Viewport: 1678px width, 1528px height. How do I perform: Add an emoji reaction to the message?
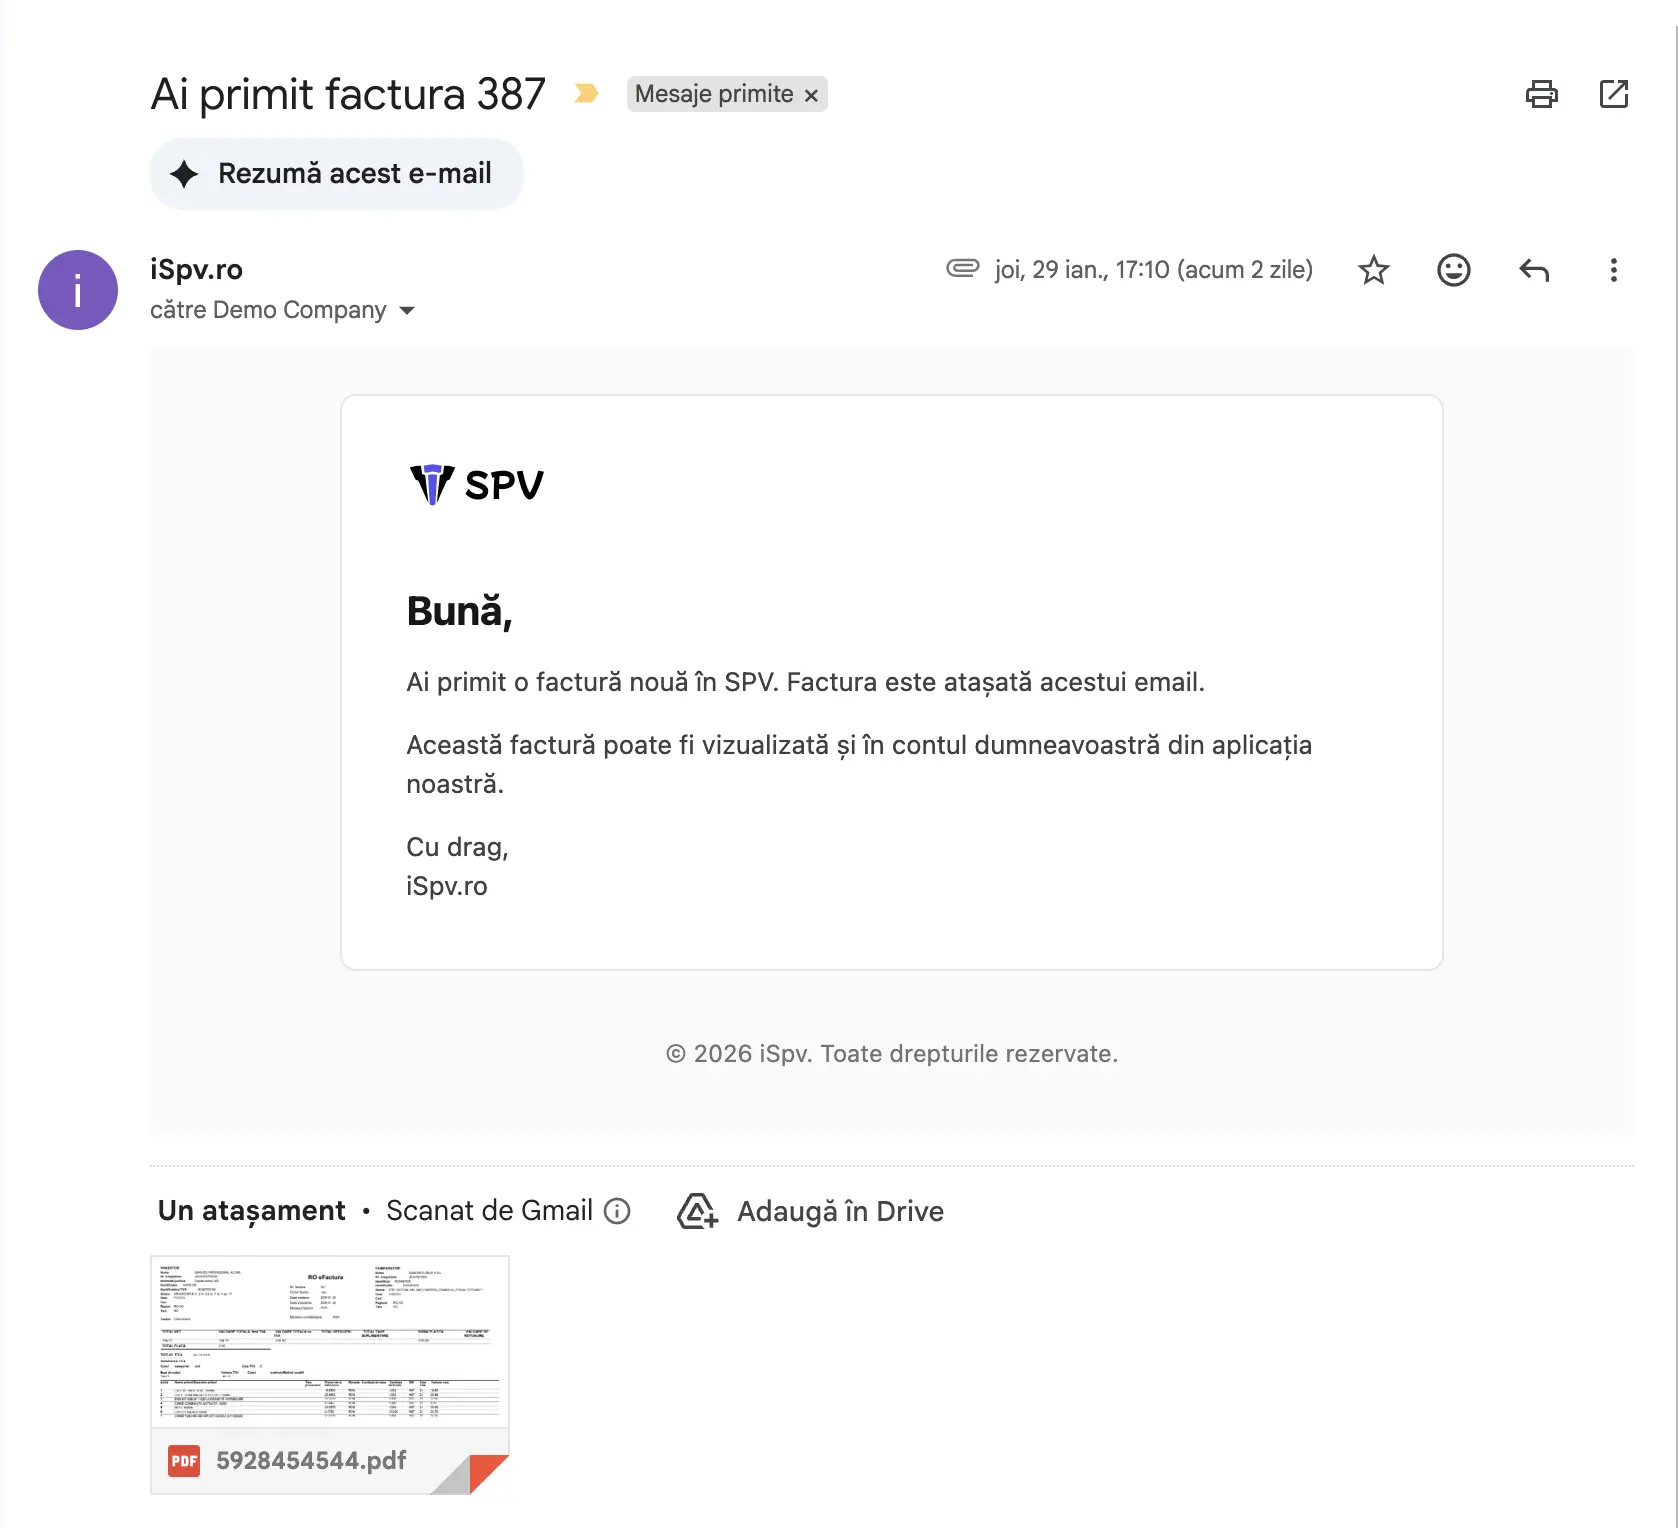coord(1453,270)
